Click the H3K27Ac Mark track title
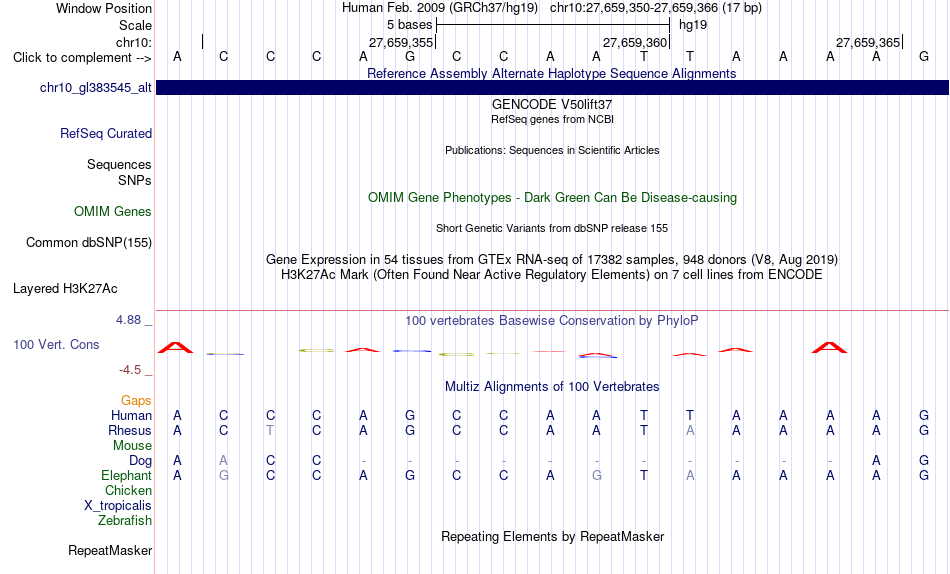The width and height of the screenshot is (950, 574). (x=552, y=275)
